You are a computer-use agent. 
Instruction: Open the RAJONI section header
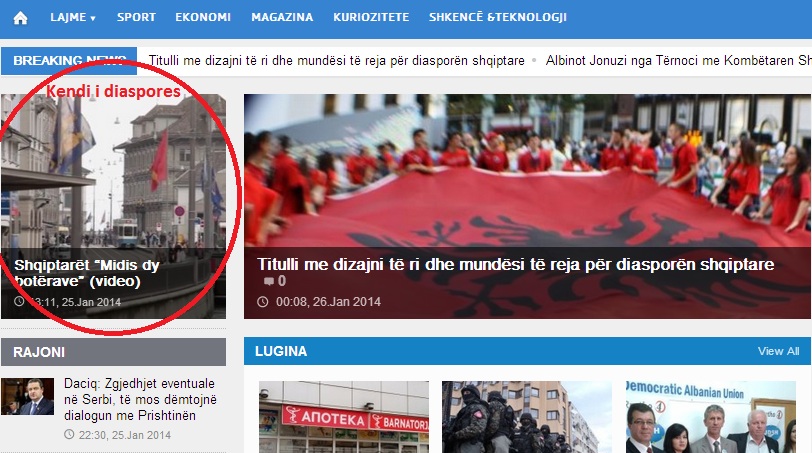pyautogui.click(x=113, y=352)
